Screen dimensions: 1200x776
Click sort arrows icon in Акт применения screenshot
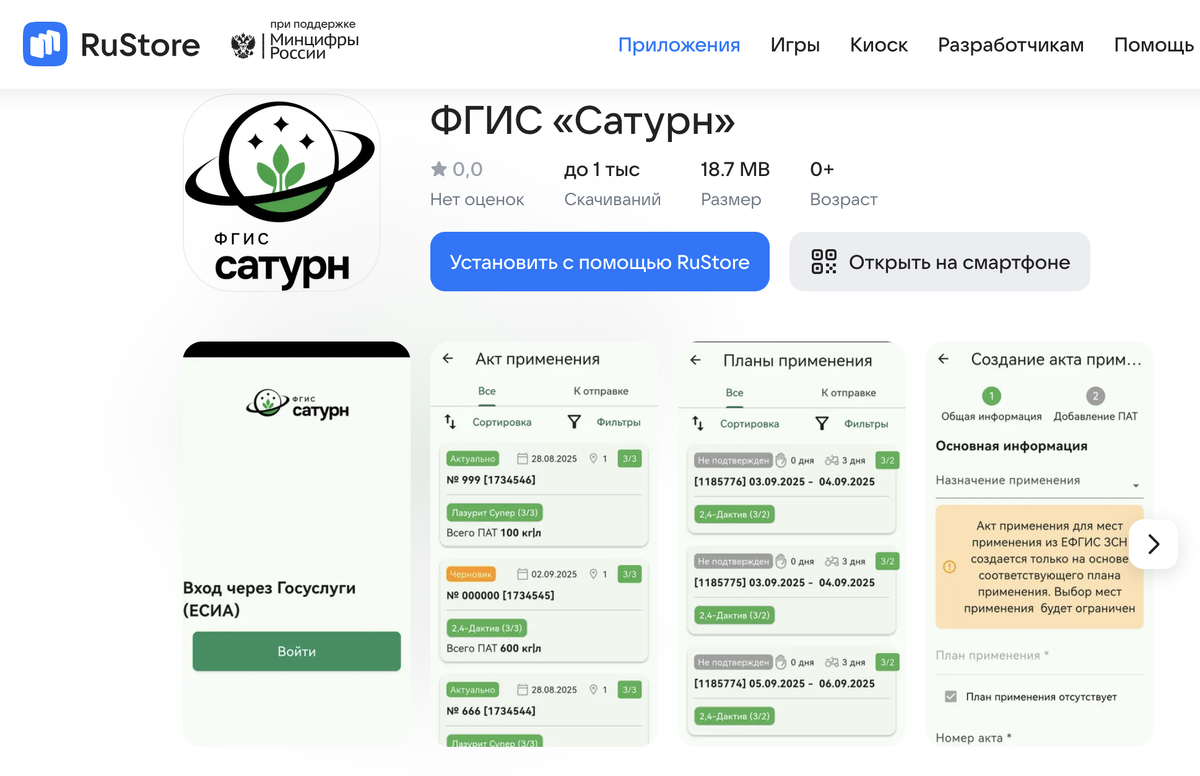[x=451, y=422]
